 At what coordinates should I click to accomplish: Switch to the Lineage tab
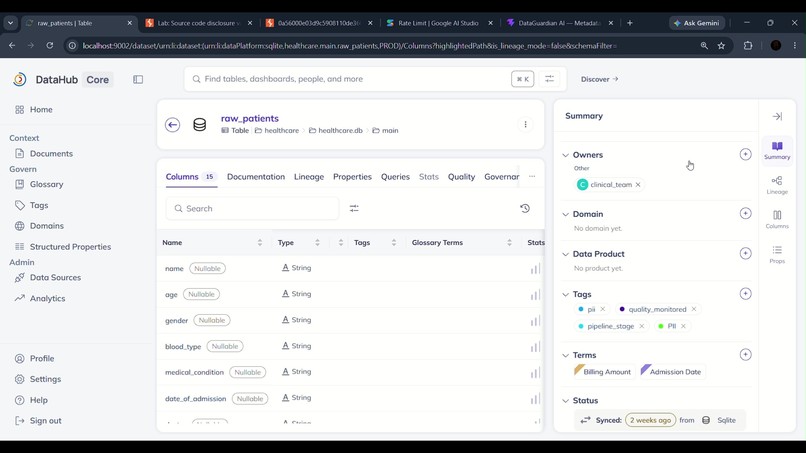pos(309,176)
